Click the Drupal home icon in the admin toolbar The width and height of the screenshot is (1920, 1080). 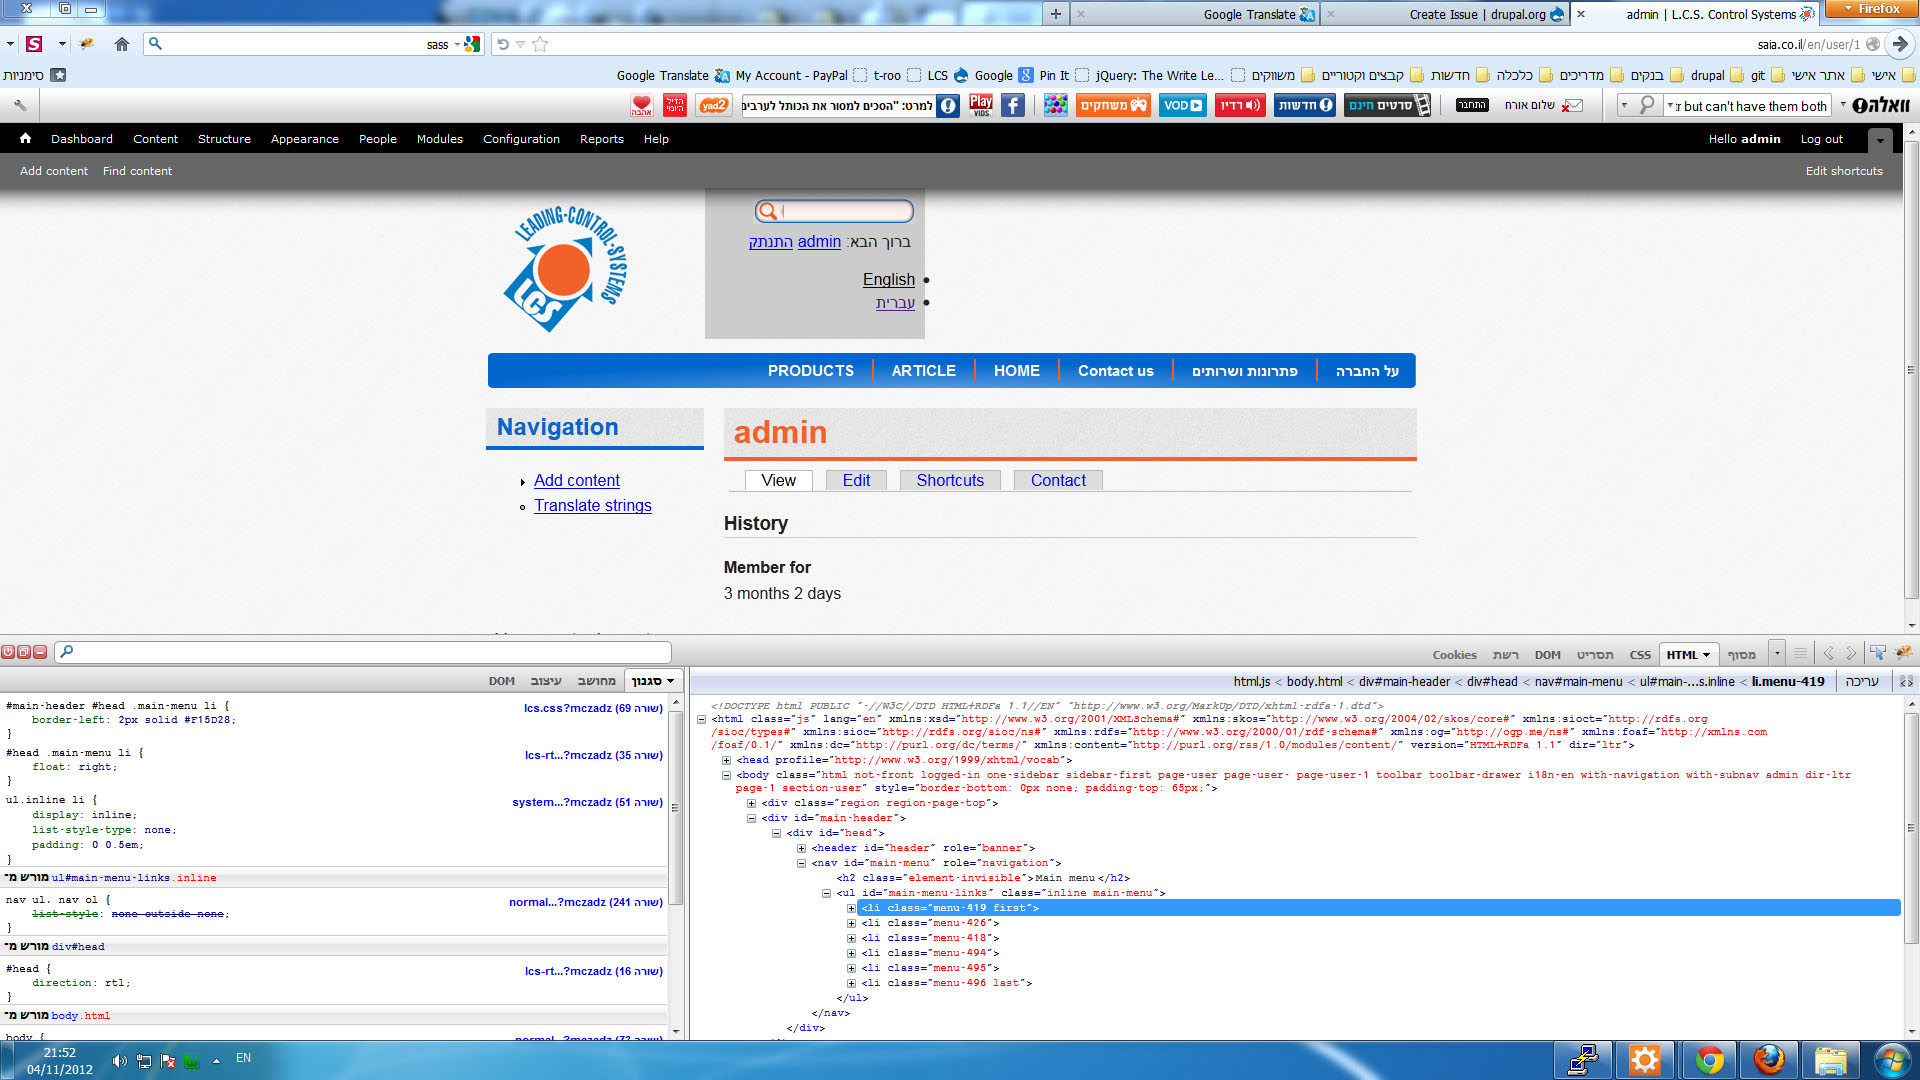(x=25, y=138)
